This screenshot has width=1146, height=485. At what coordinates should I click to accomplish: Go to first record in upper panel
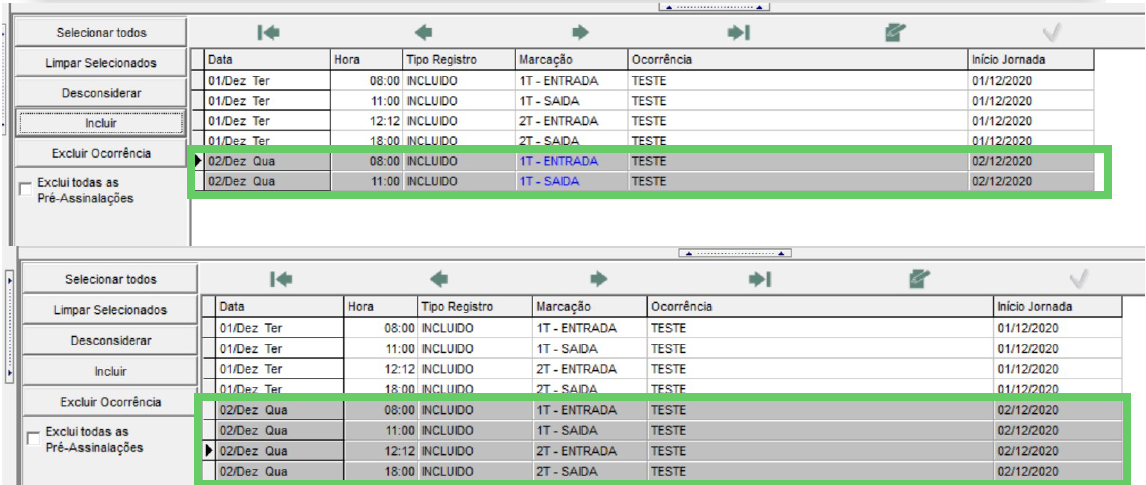(x=268, y=32)
